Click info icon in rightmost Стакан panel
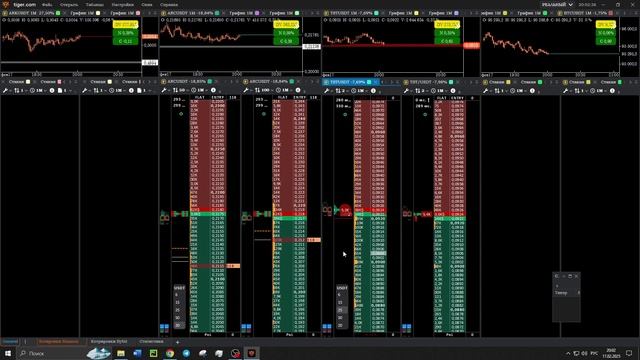640x360 pixels. (x=612, y=90)
